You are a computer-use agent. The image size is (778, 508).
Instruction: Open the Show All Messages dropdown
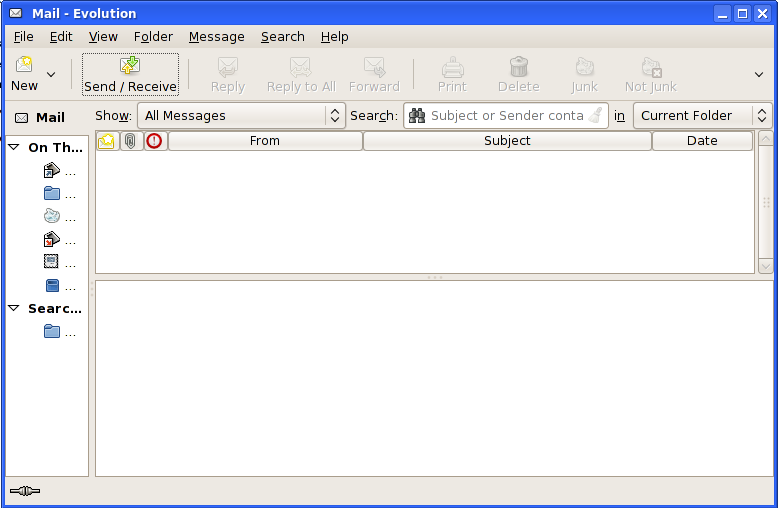pos(241,116)
